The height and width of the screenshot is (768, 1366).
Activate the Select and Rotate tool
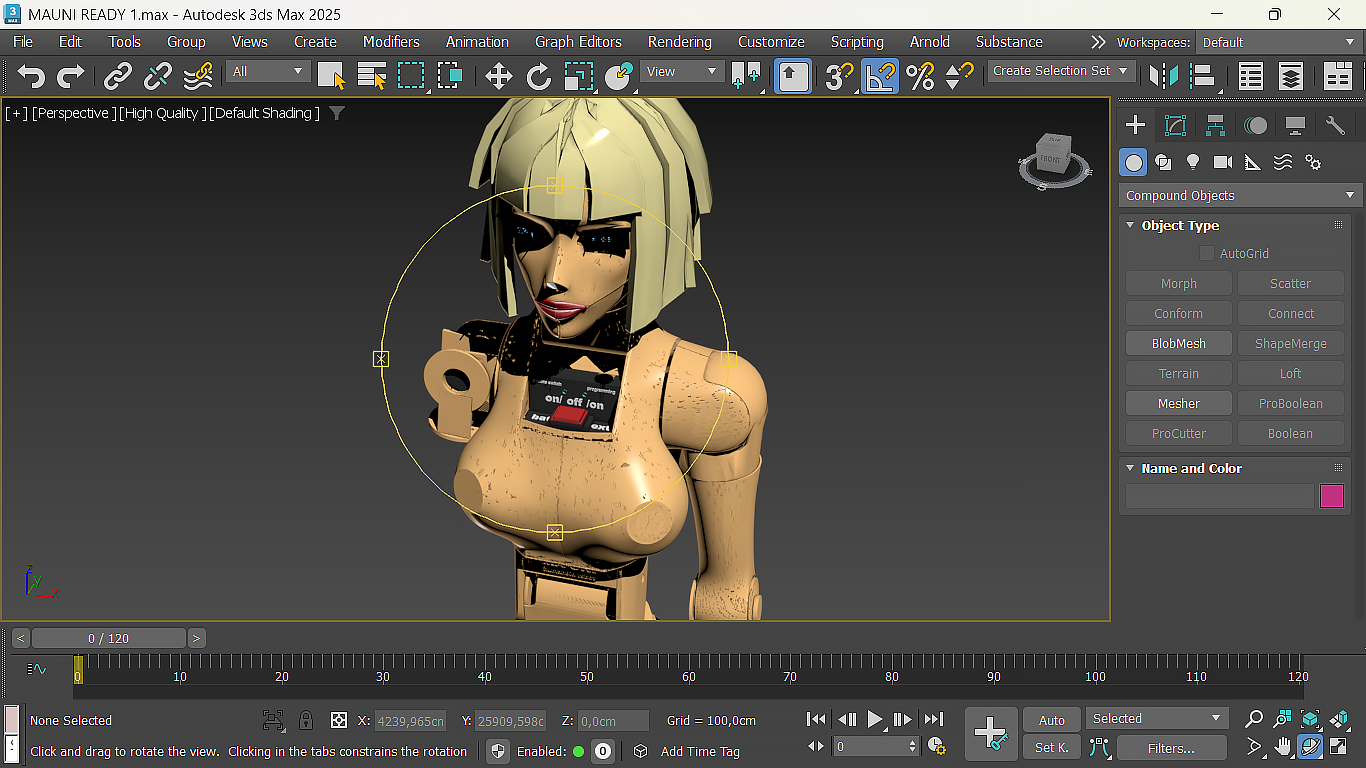538,76
